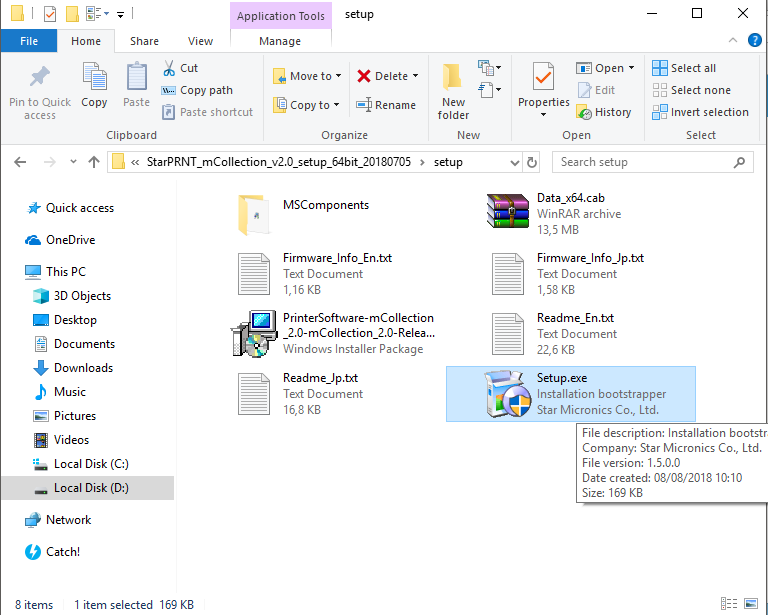This screenshot has height=615, width=768.
Task: Select the MSComponents folder
Action: (x=304, y=213)
